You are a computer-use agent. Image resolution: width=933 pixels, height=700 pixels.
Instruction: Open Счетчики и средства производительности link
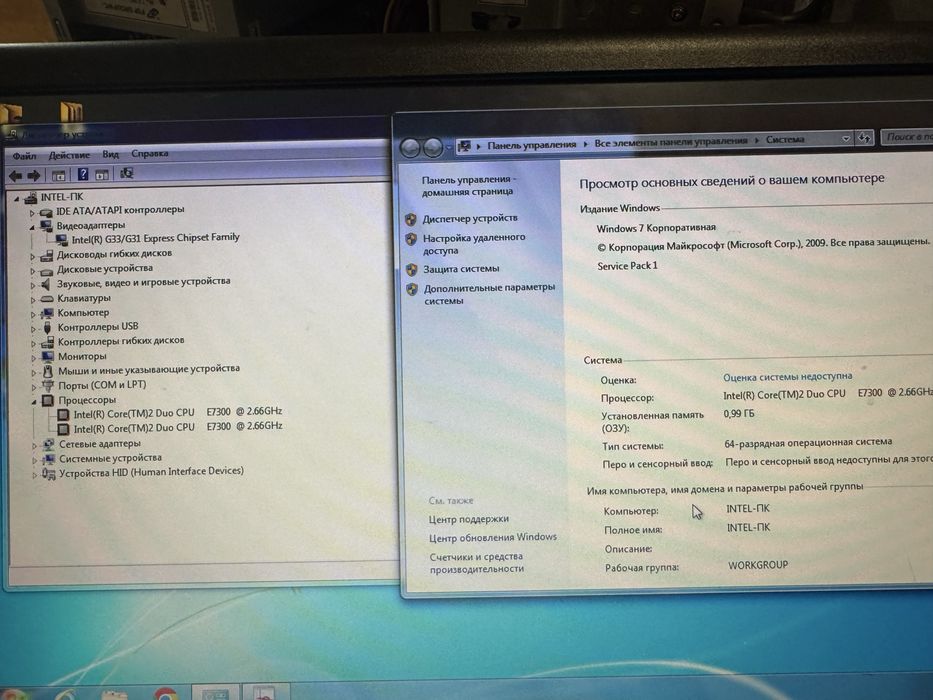tap(477, 562)
